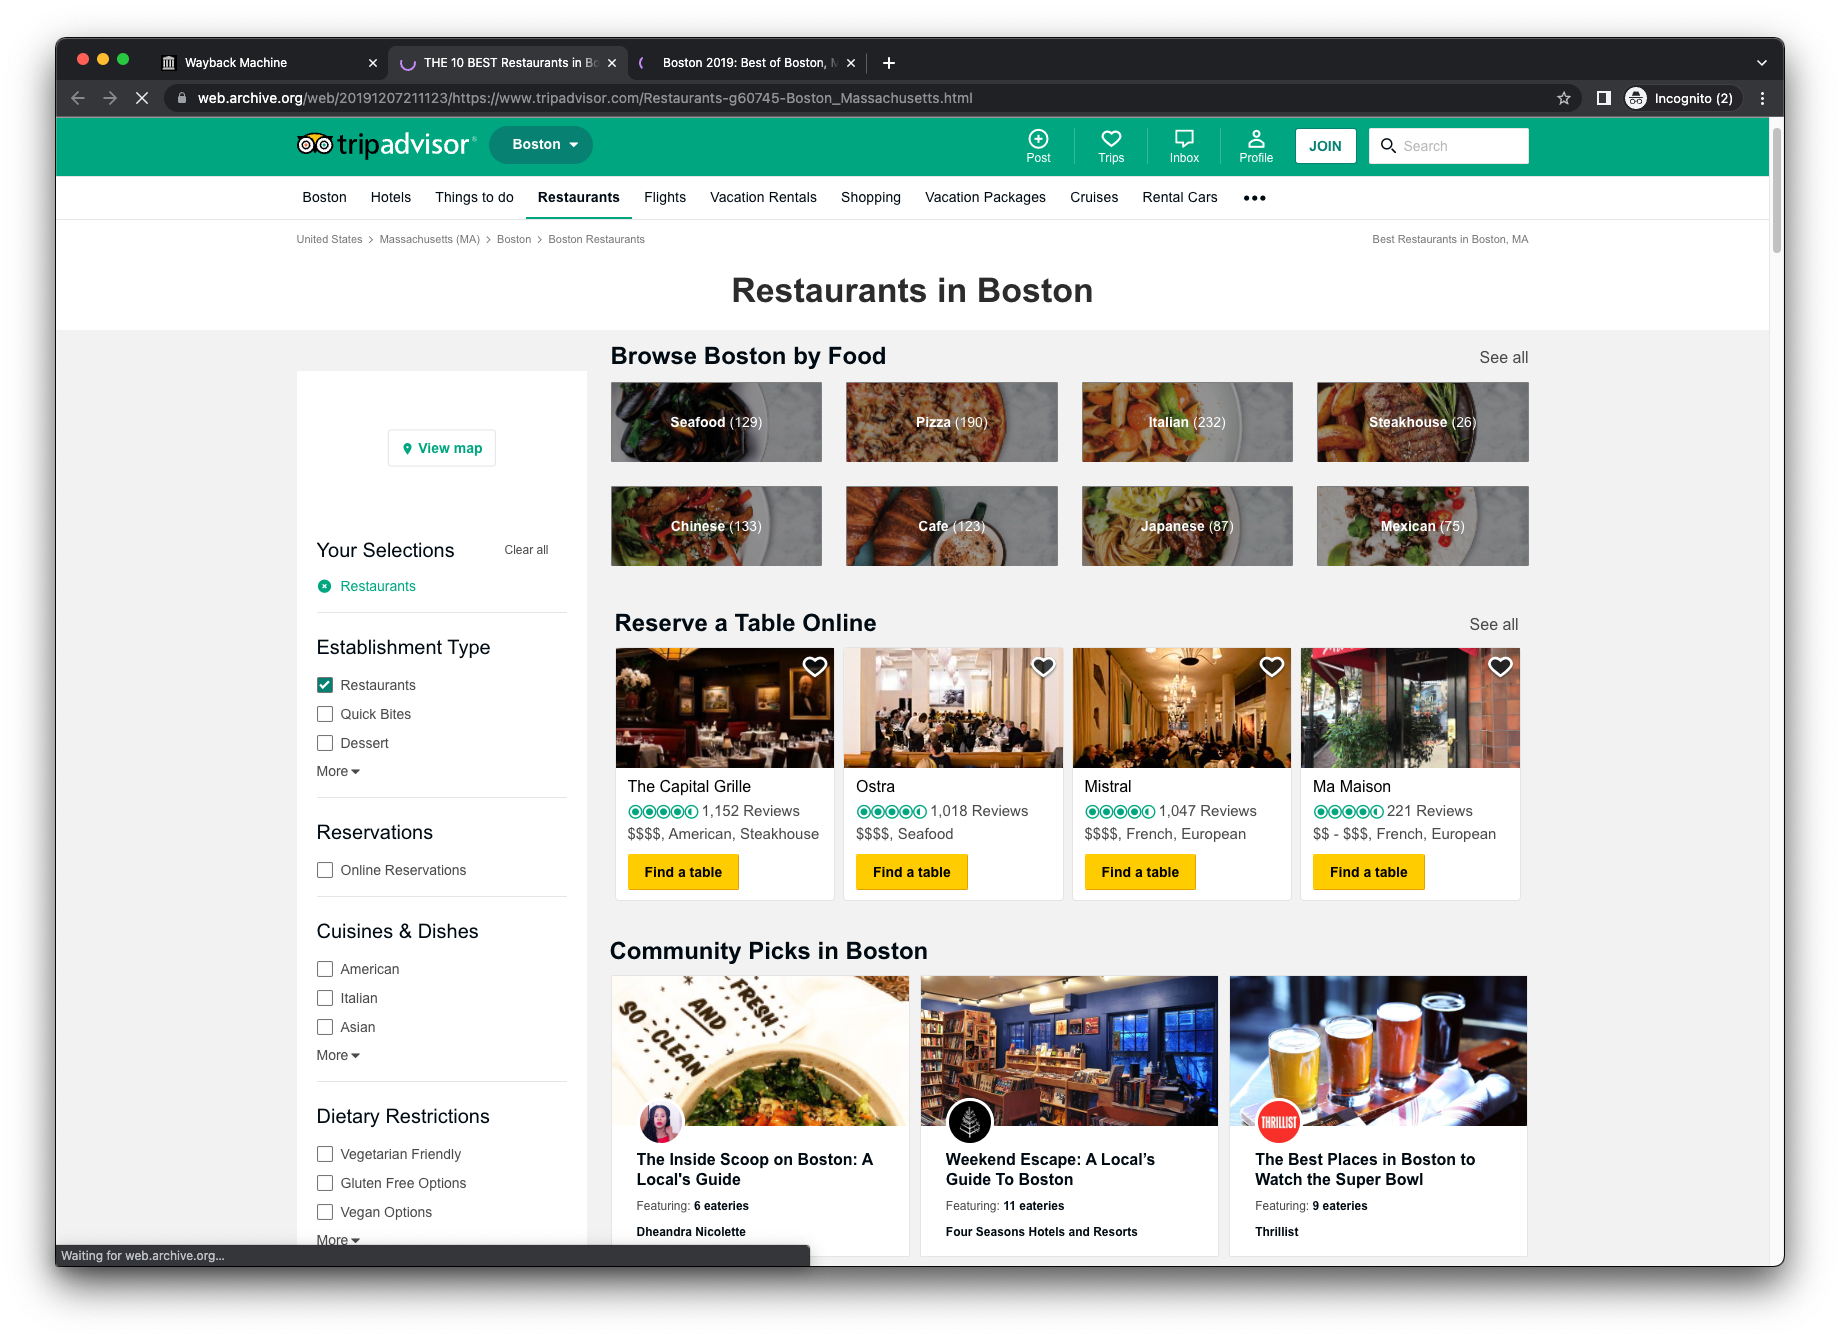
Task: Click the Post icon in header
Action: (x=1038, y=146)
